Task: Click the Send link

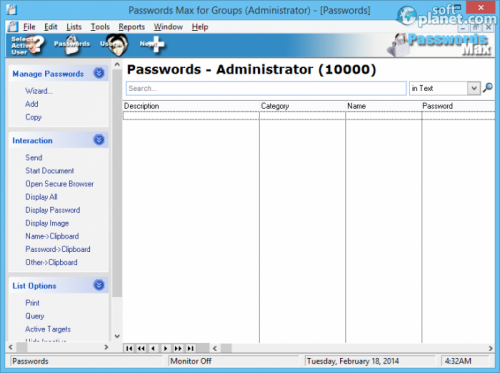Action: coord(34,157)
